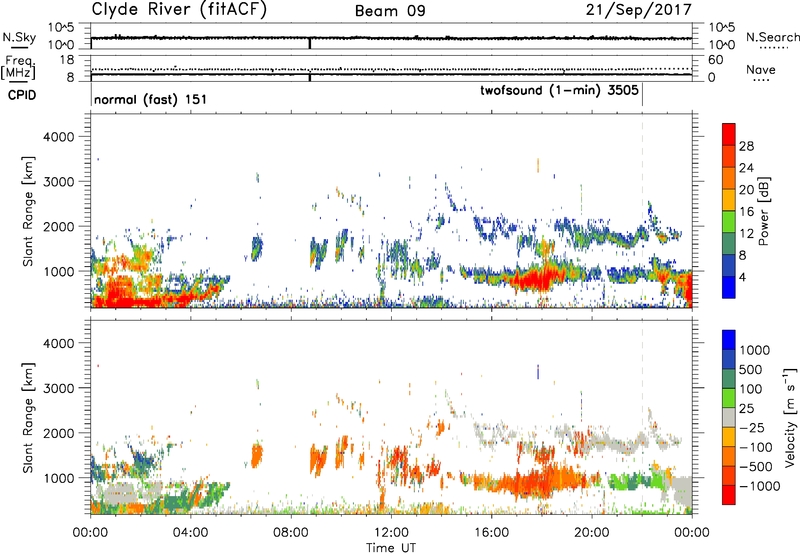This screenshot has width=800, height=554.
Task: Click the 'Beam 09' label
Action: (390, 11)
